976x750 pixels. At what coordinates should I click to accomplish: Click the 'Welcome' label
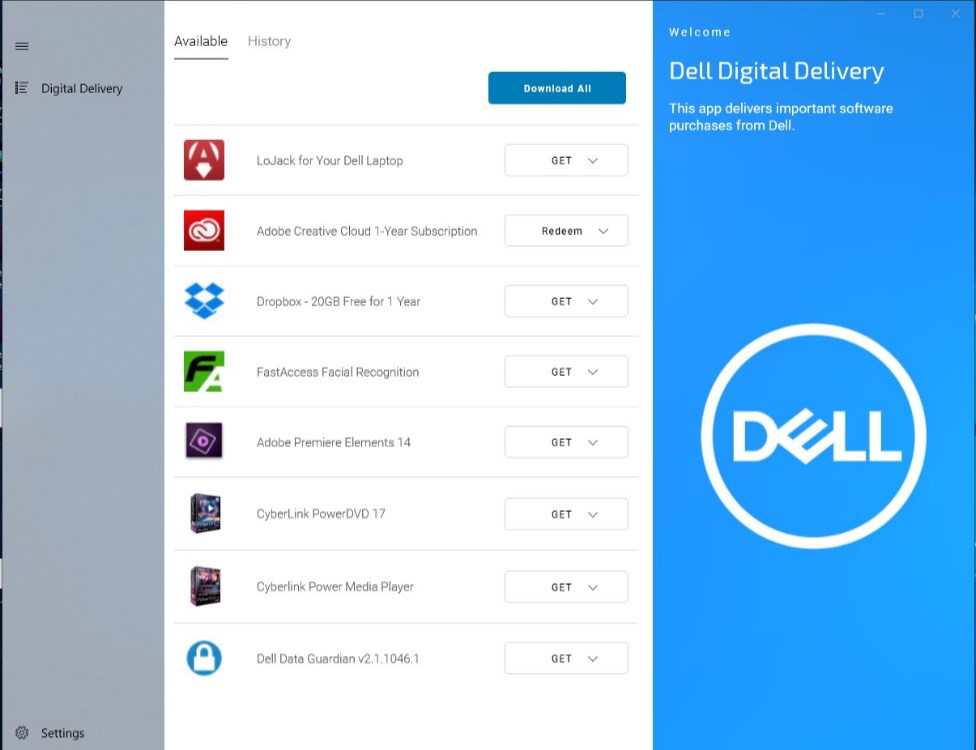pyautogui.click(x=700, y=32)
